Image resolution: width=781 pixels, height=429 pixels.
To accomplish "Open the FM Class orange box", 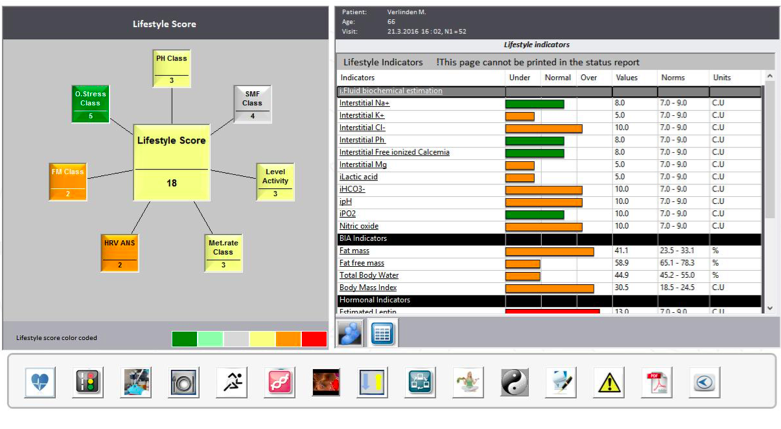I will click(x=68, y=182).
